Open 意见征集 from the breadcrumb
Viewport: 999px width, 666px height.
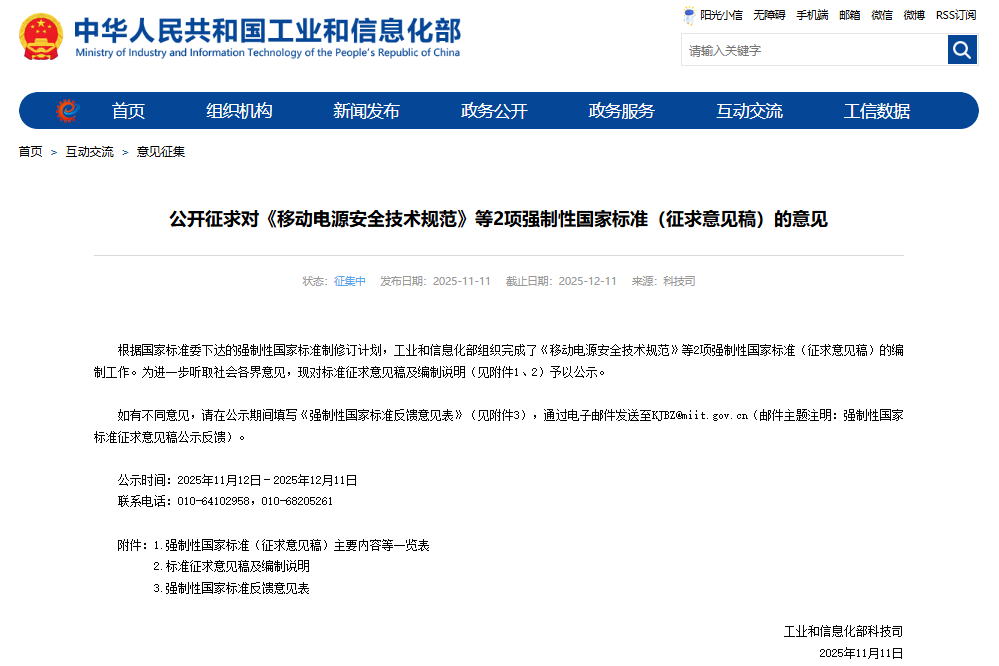[x=160, y=152]
